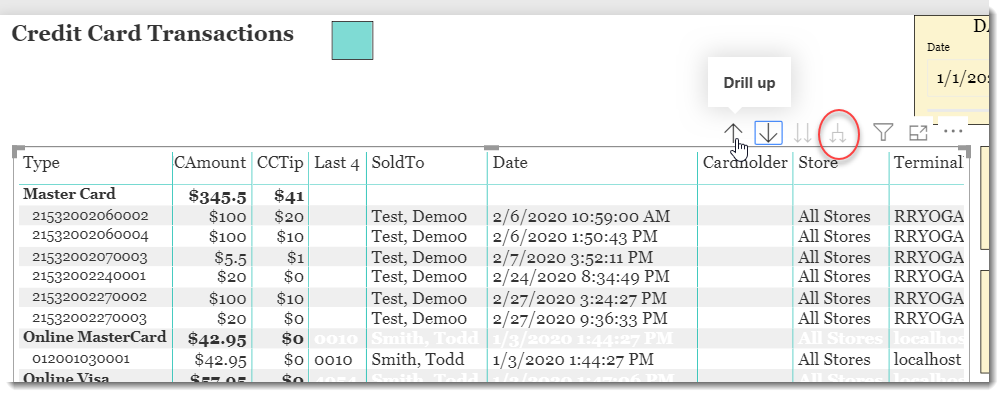Image resolution: width=1004 pixels, height=397 pixels.
Task: Click the Store column header
Action: 818,163
